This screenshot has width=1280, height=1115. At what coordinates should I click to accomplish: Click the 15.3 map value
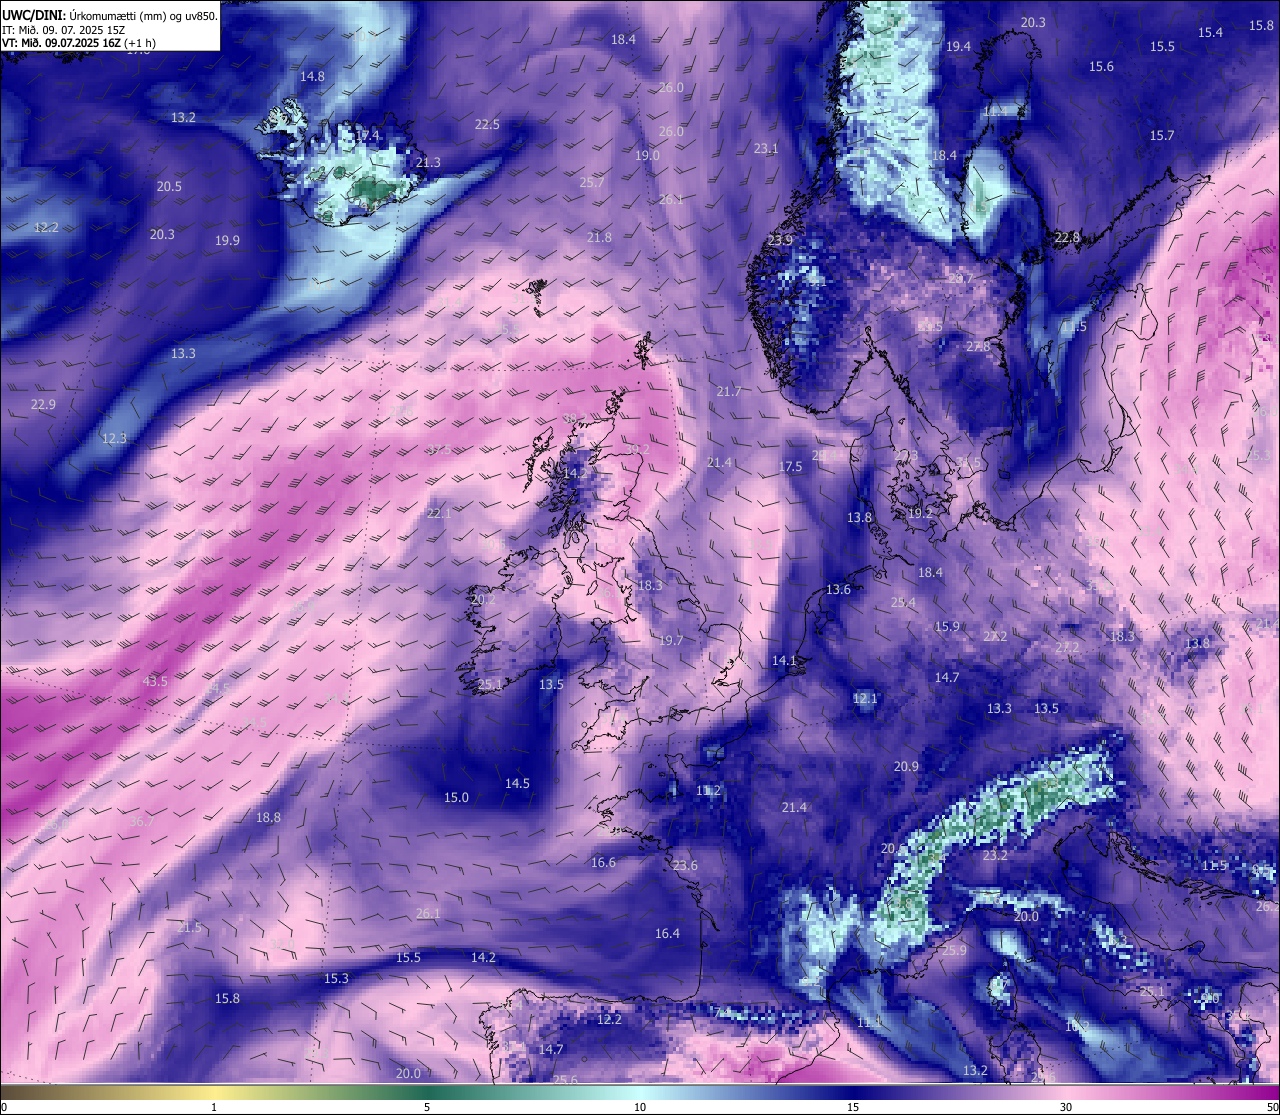(336, 978)
